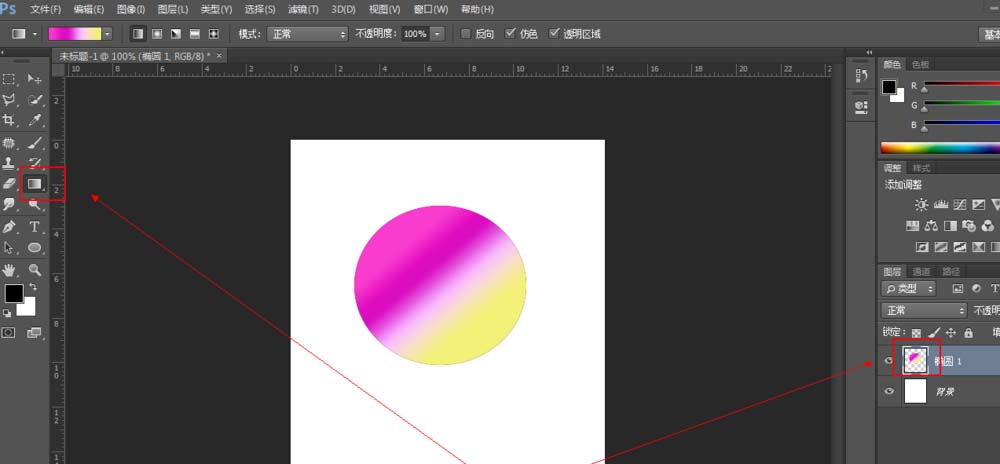
Task: Activate the Zoom magnifier tool
Action: click(x=35, y=270)
